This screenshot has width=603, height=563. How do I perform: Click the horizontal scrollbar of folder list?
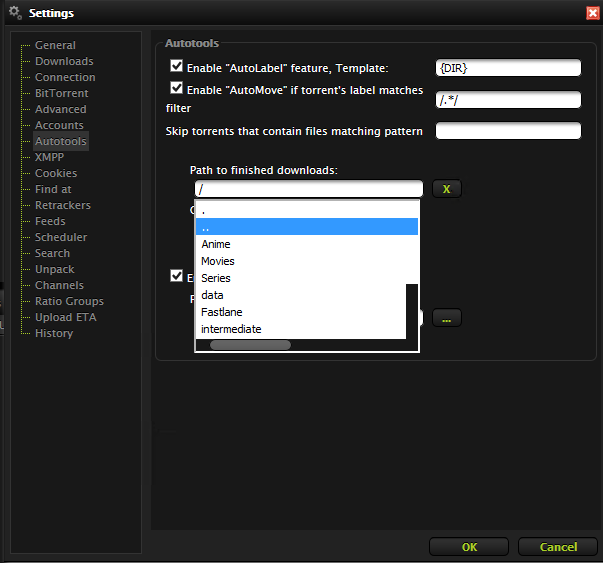click(250, 345)
